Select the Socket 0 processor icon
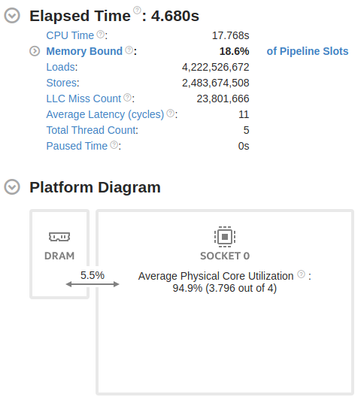 coord(225,237)
